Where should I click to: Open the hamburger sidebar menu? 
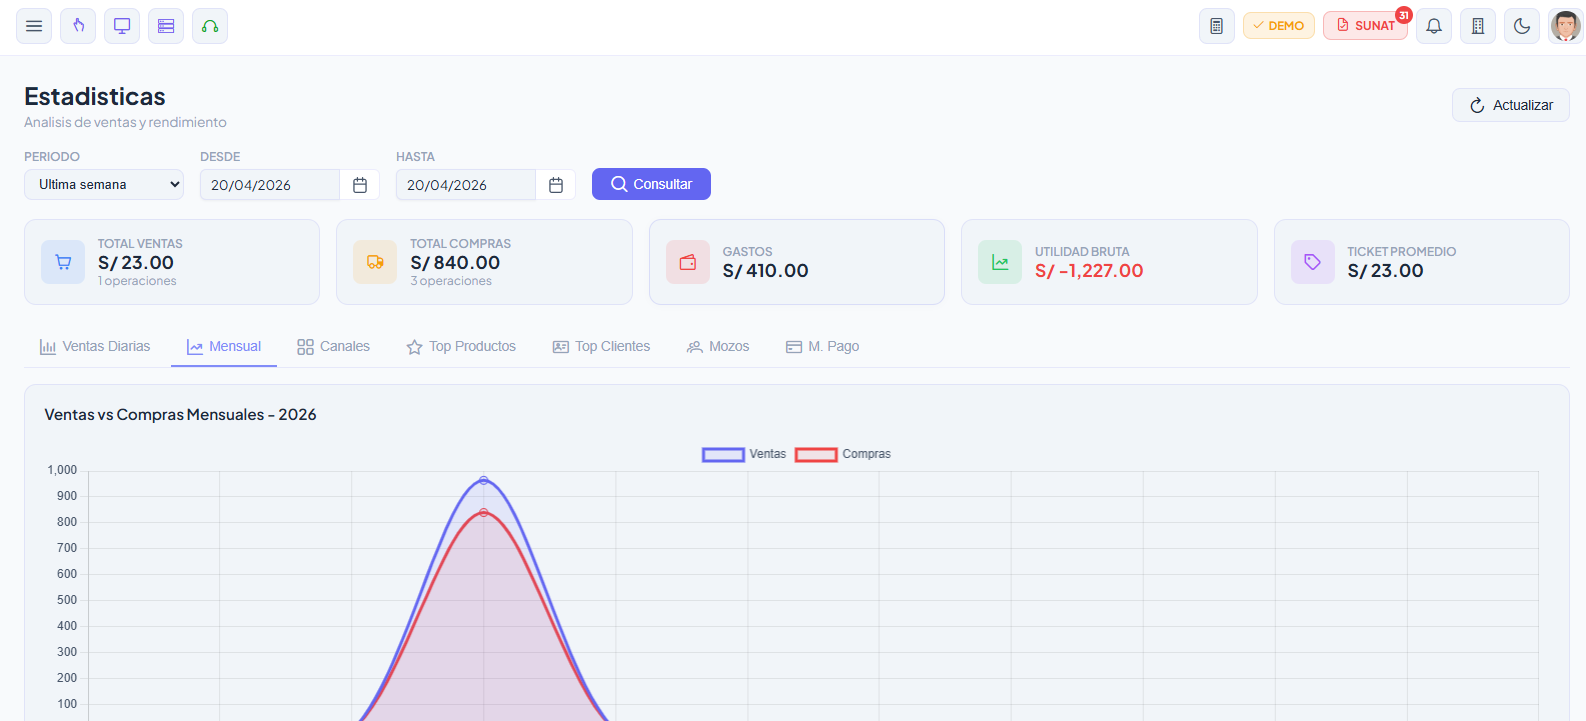click(34, 26)
